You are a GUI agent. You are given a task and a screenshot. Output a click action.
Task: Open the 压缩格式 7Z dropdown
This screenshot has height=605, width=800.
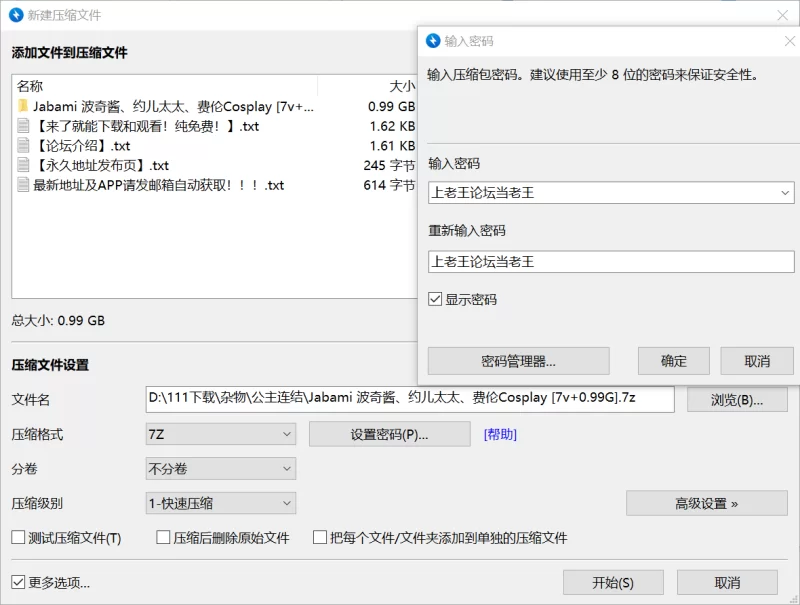(x=220, y=434)
